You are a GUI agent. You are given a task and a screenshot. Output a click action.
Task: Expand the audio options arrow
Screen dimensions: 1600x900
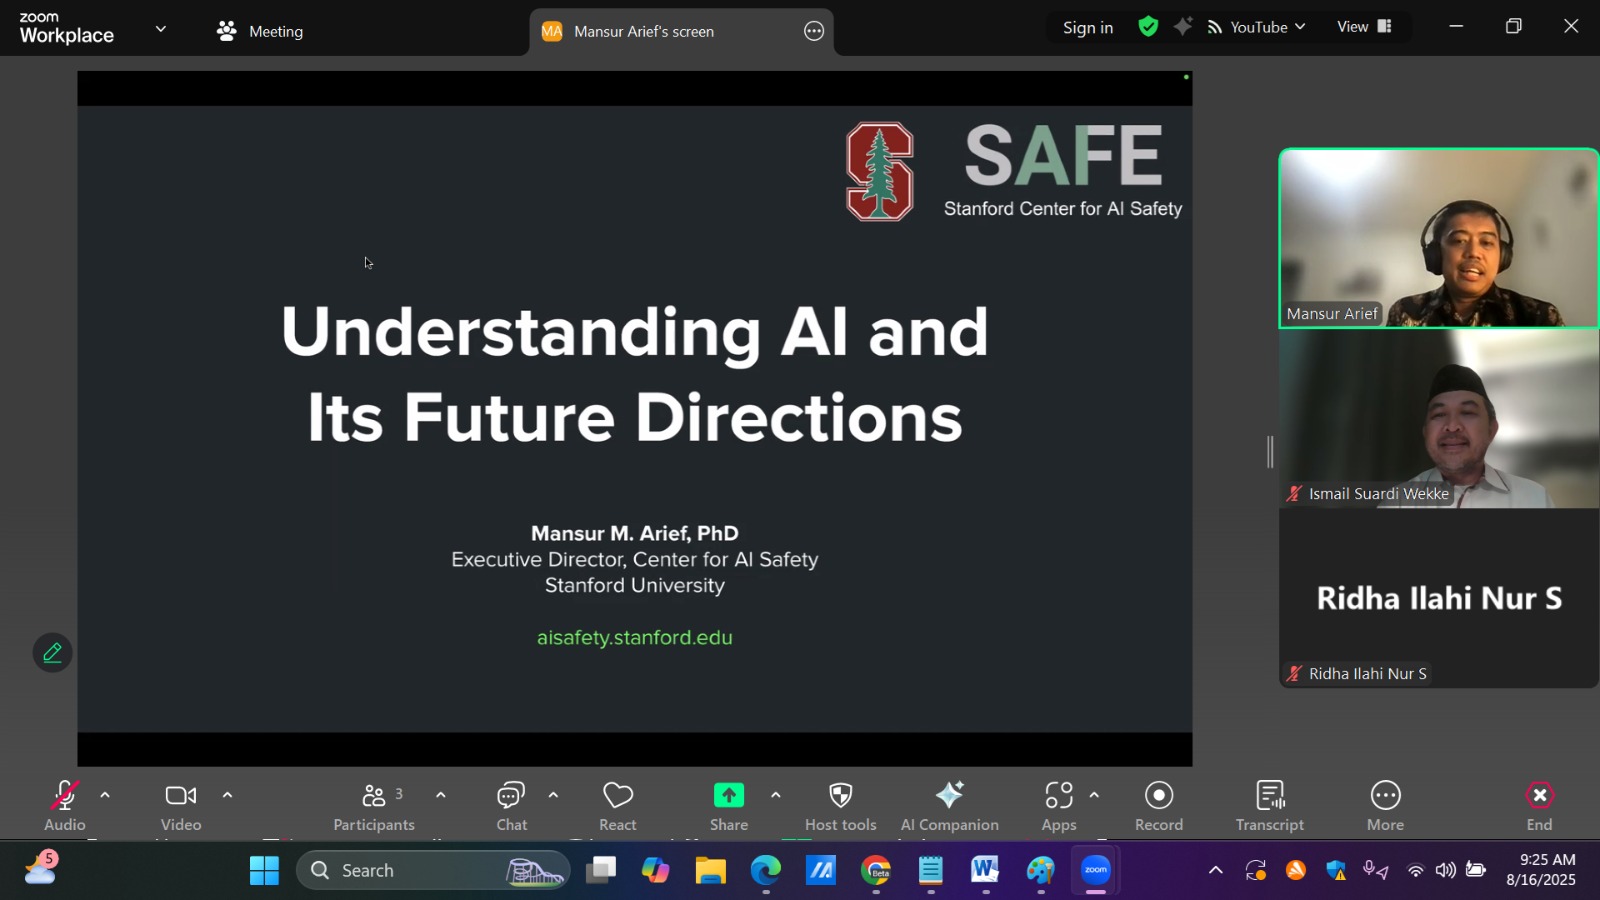pyautogui.click(x=105, y=796)
